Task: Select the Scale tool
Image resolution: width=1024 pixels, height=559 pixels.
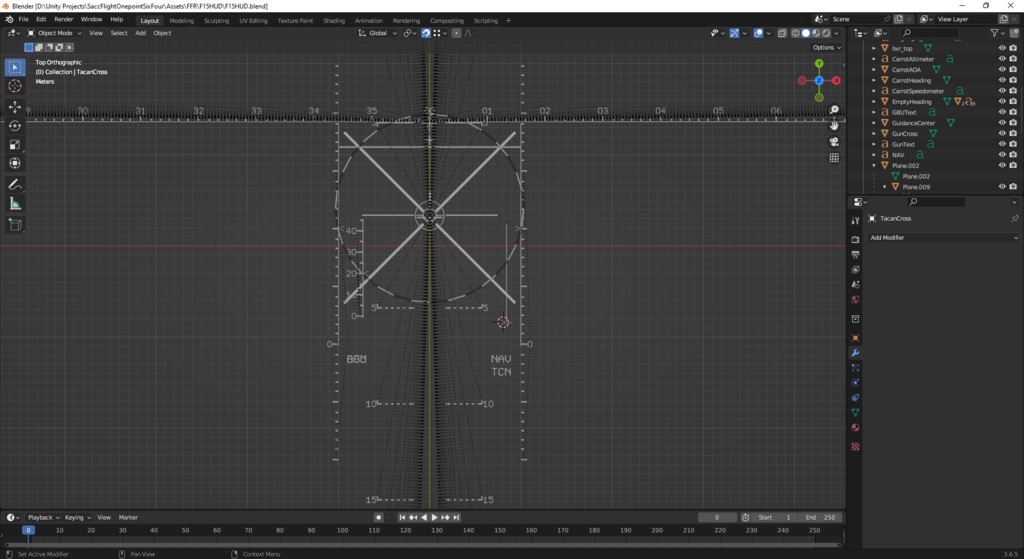Action: click(x=15, y=144)
